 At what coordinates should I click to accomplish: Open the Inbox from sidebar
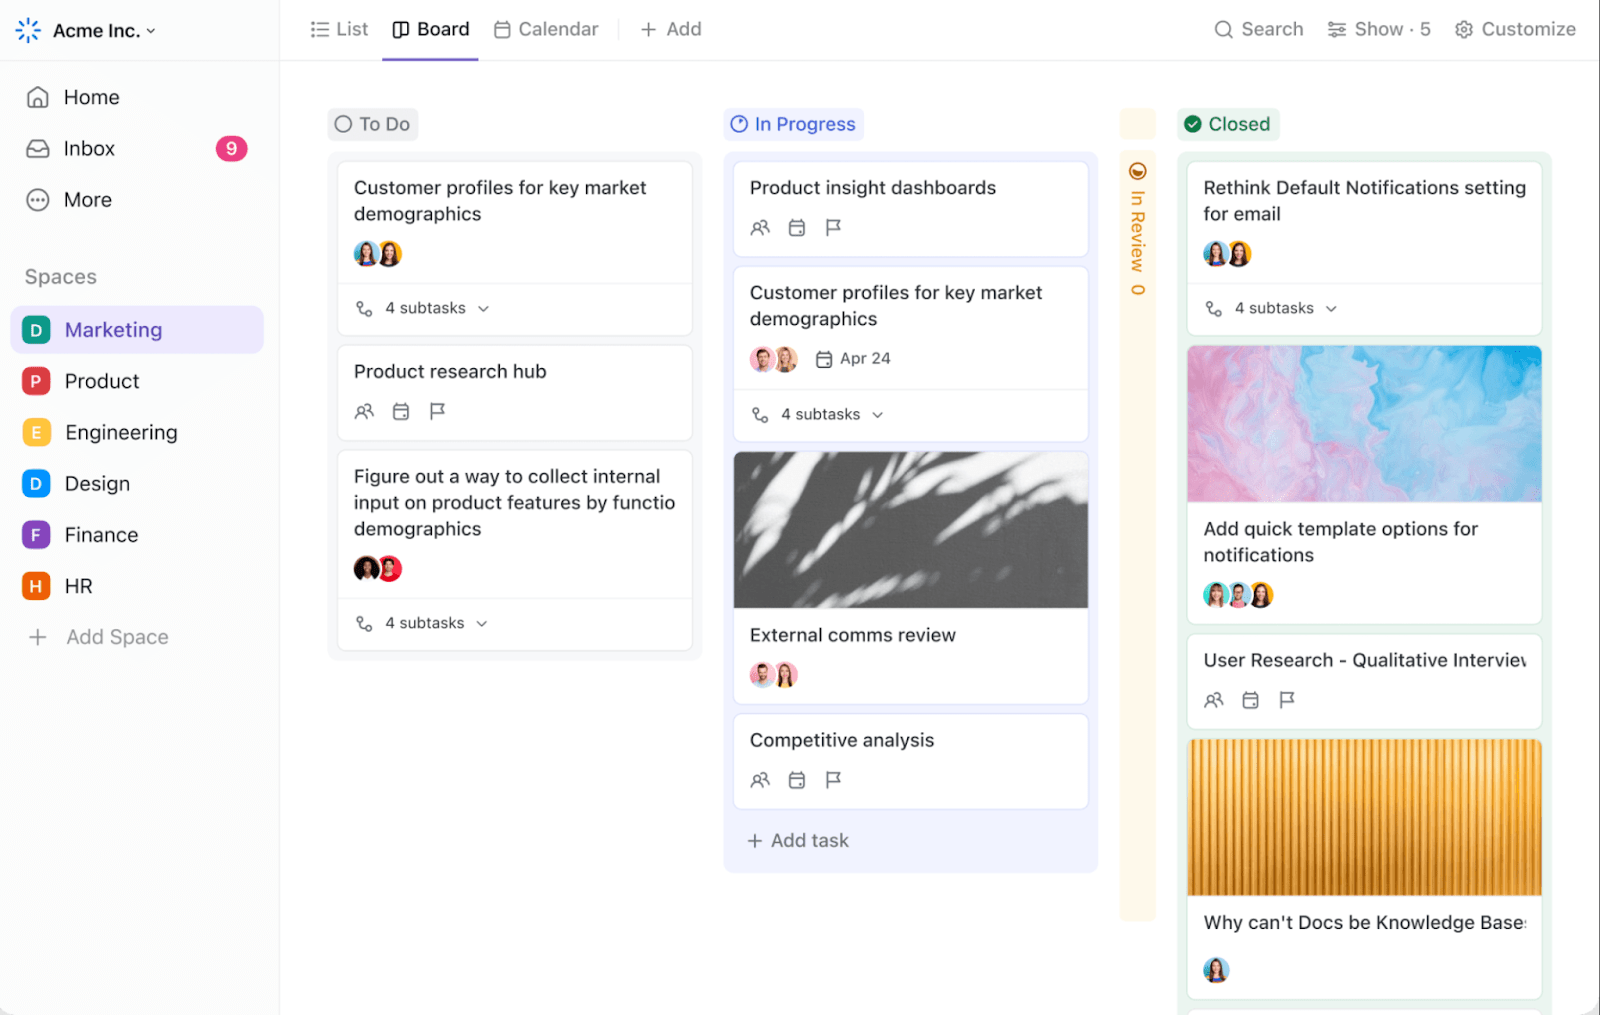(x=89, y=148)
